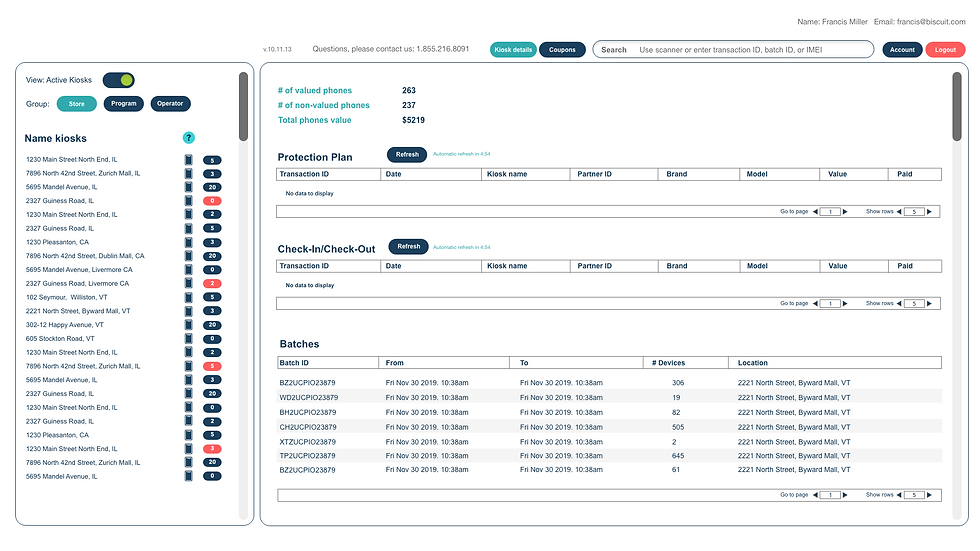This screenshot has width=980, height=551.
Task: Open batch BH2UCPIO23879
Action: (x=308, y=412)
